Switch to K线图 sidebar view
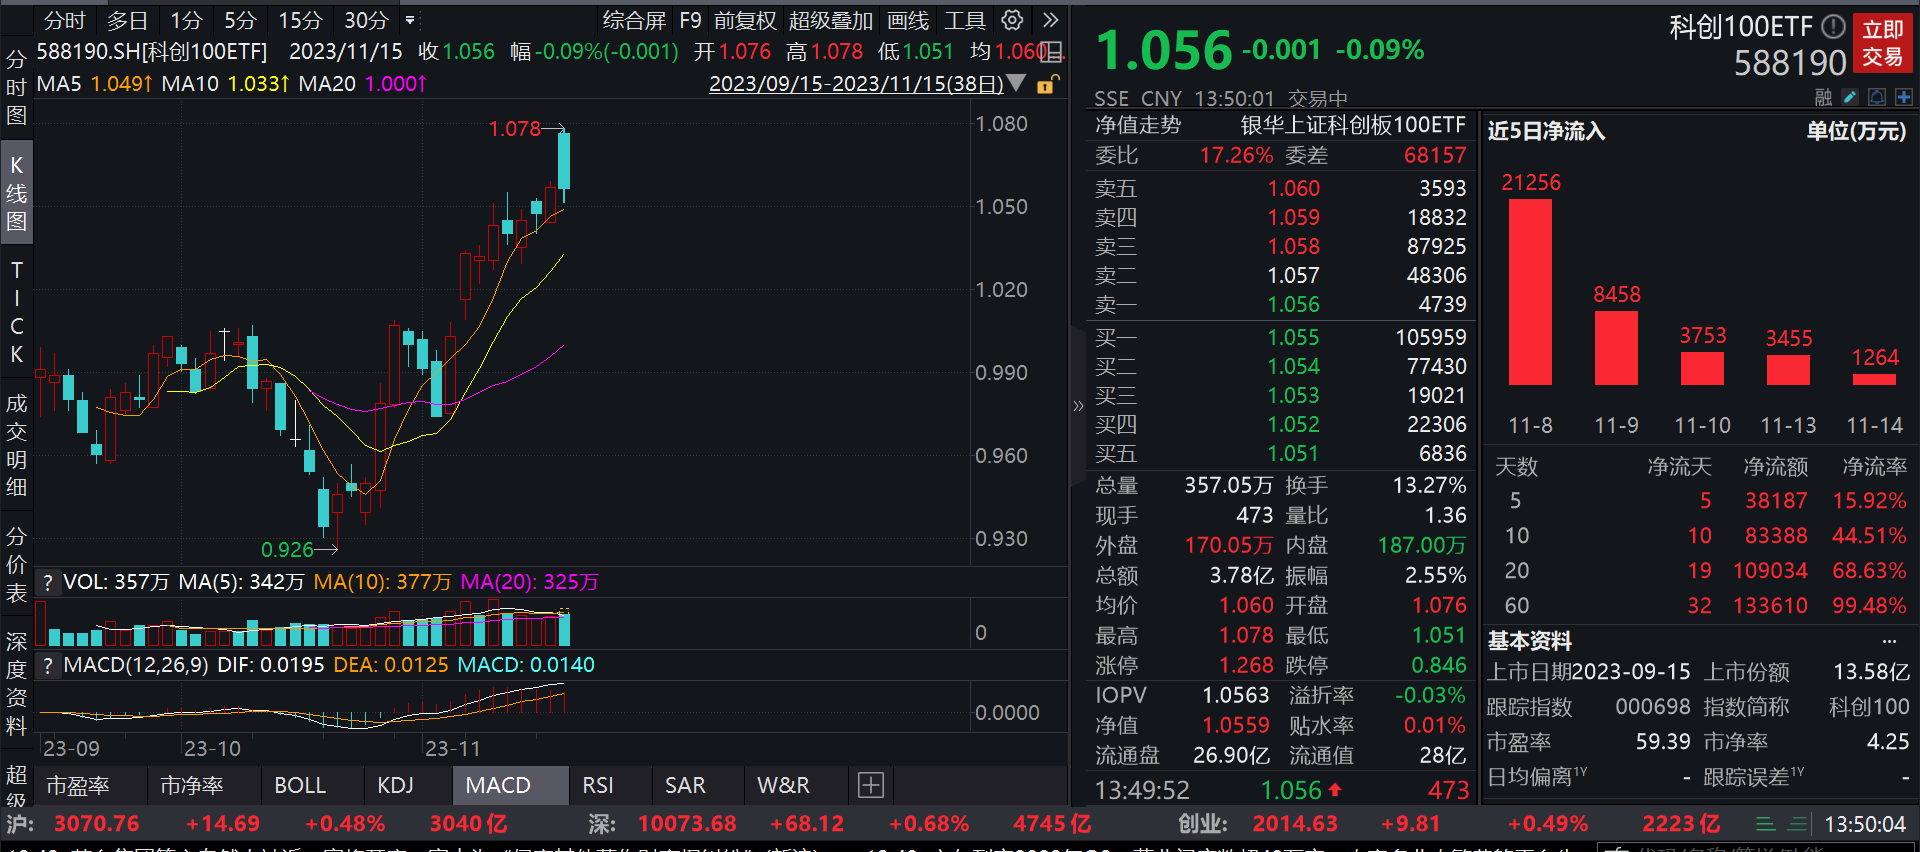This screenshot has height=852, width=1920. [x=16, y=193]
